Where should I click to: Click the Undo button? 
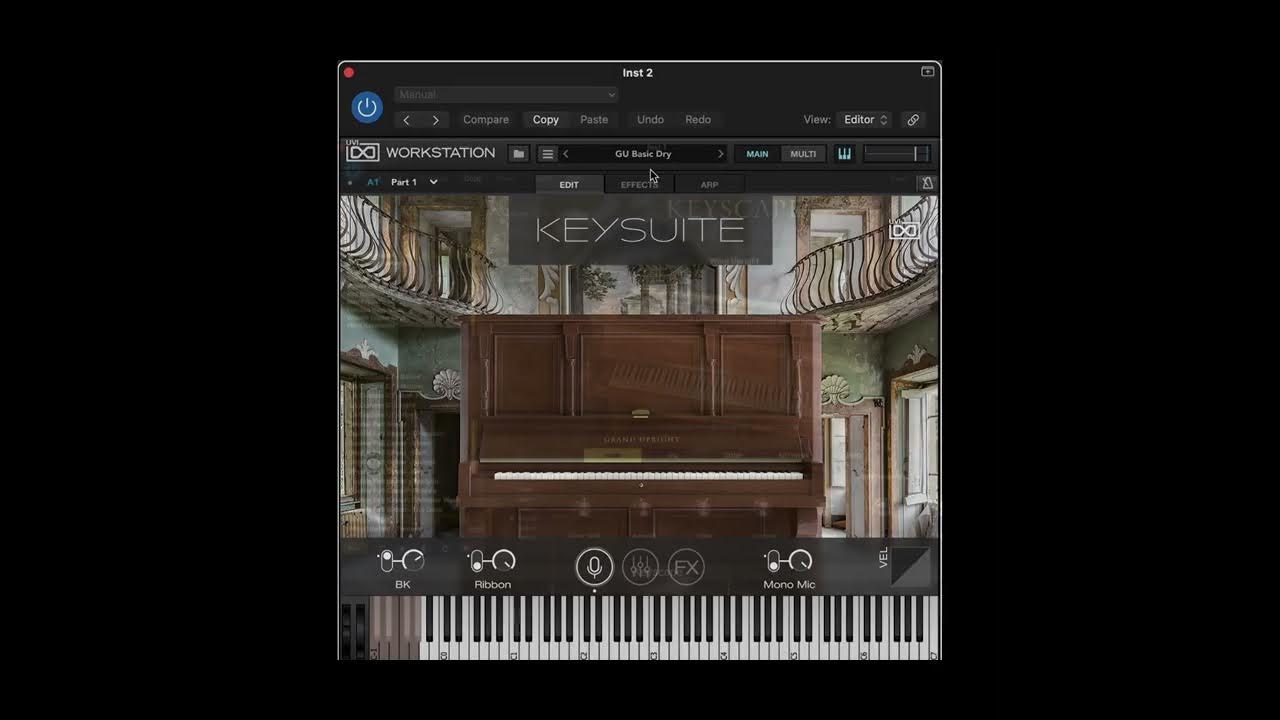pyautogui.click(x=650, y=120)
